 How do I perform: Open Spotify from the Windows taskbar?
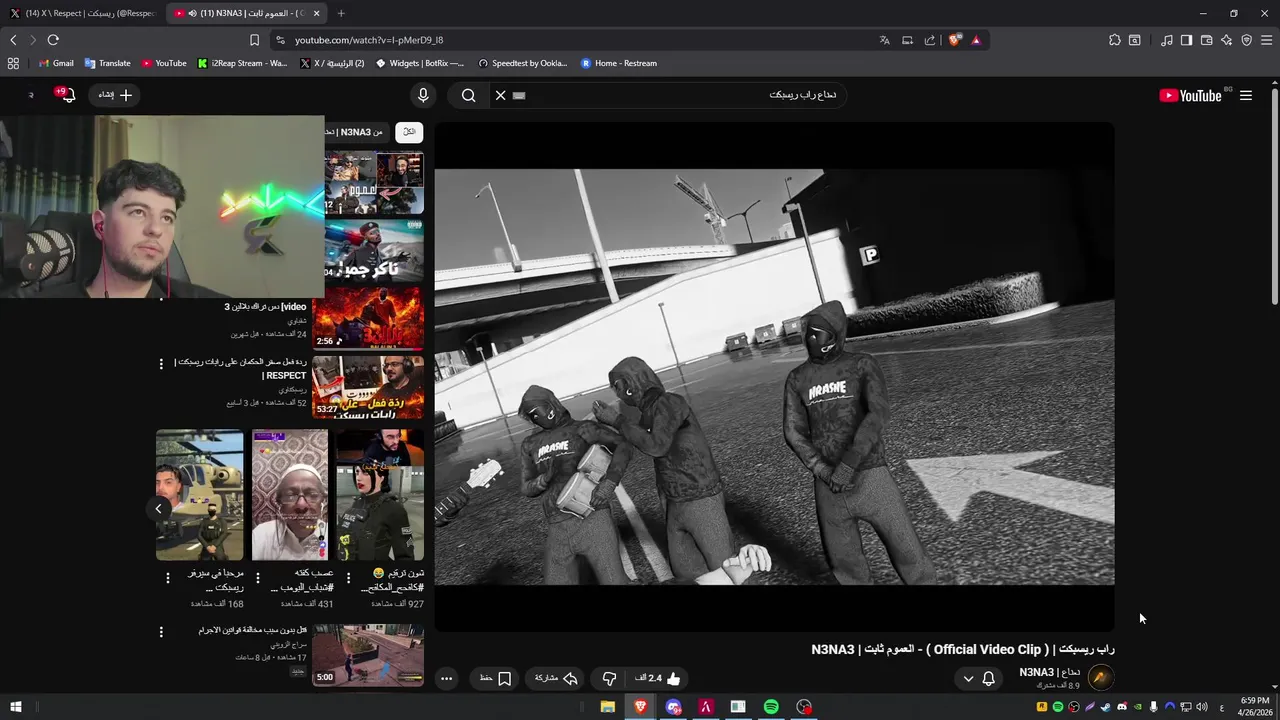pyautogui.click(x=771, y=707)
